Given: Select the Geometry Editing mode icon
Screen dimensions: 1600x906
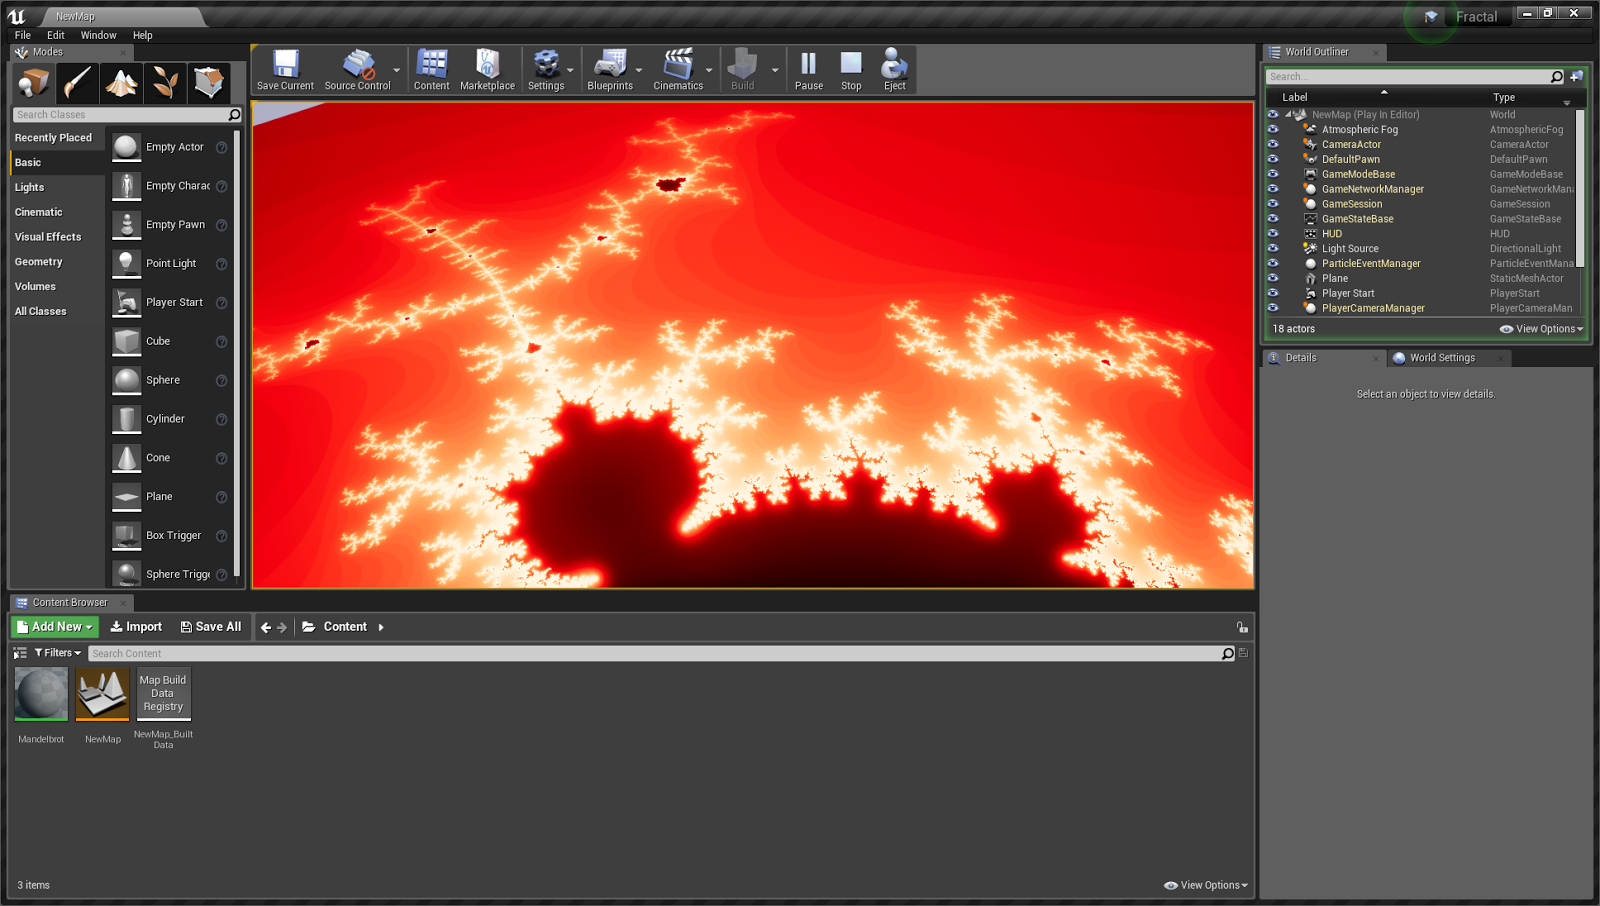Looking at the screenshot, I should pos(209,83).
